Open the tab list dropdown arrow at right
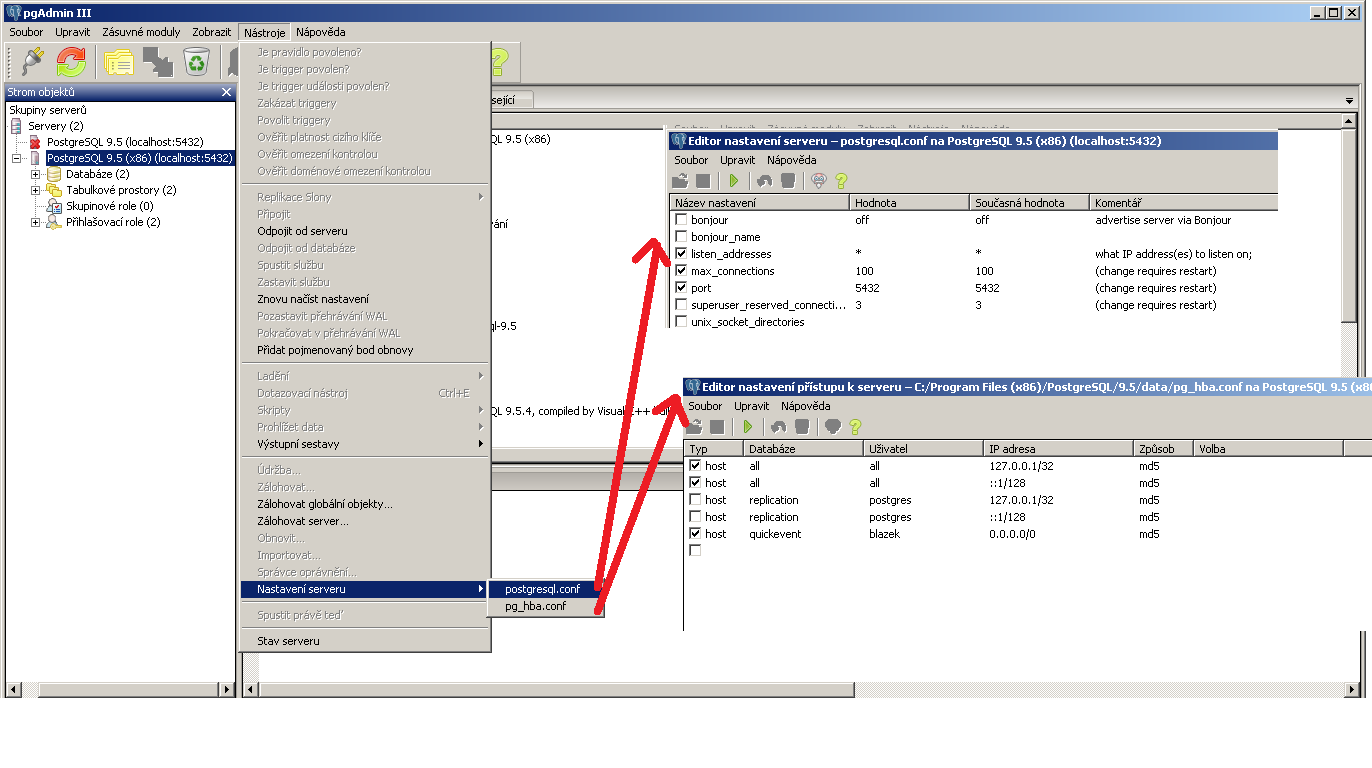This screenshot has width=1372, height=768. pyautogui.click(x=1349, y=102)
